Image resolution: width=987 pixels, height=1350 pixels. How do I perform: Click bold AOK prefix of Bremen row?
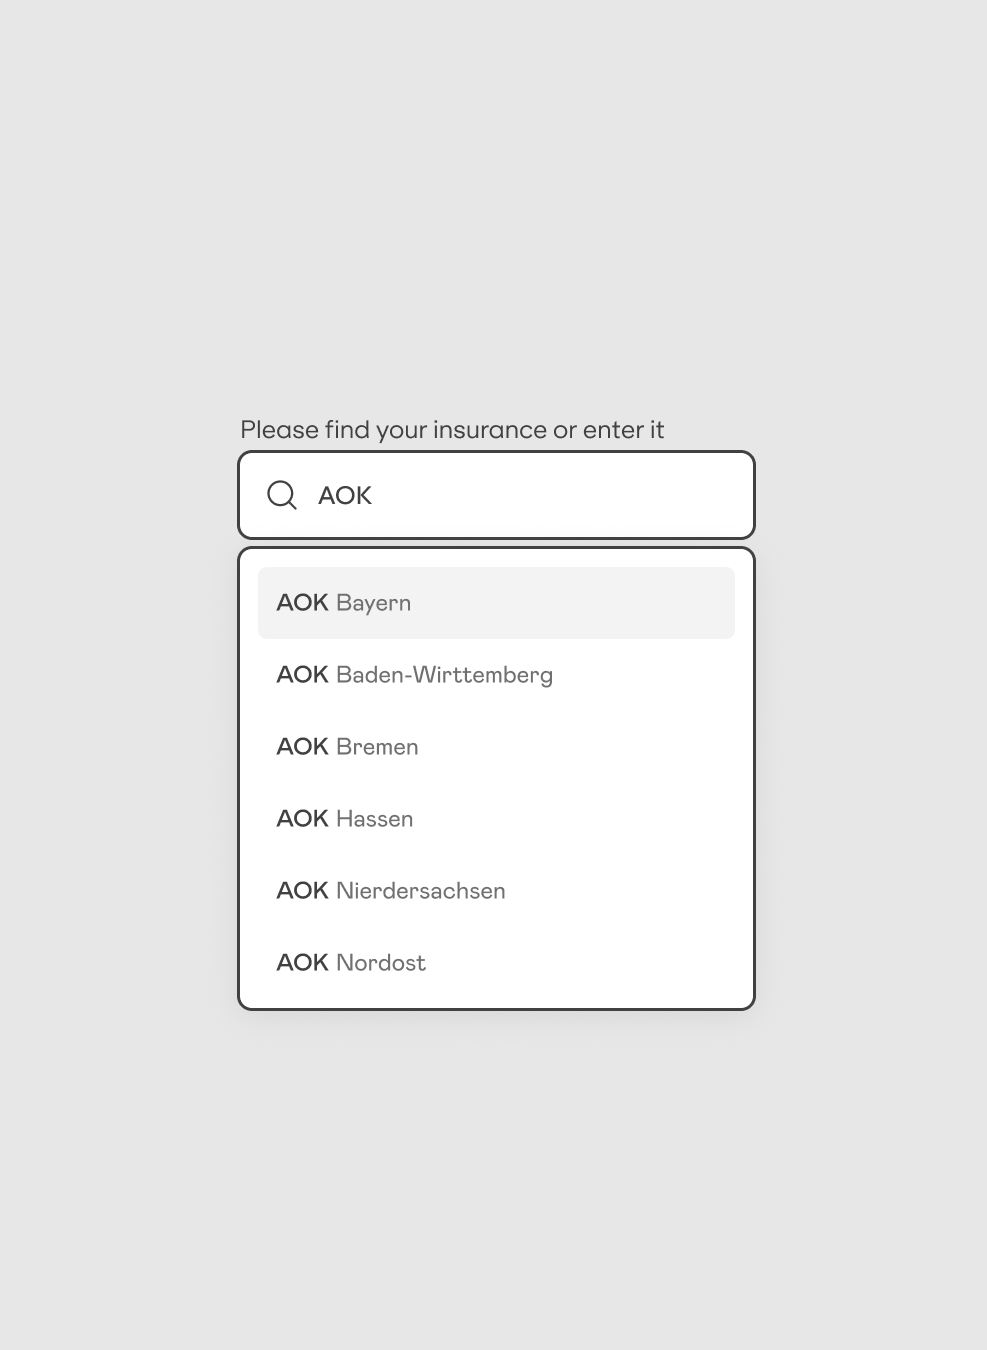(302, 747)
